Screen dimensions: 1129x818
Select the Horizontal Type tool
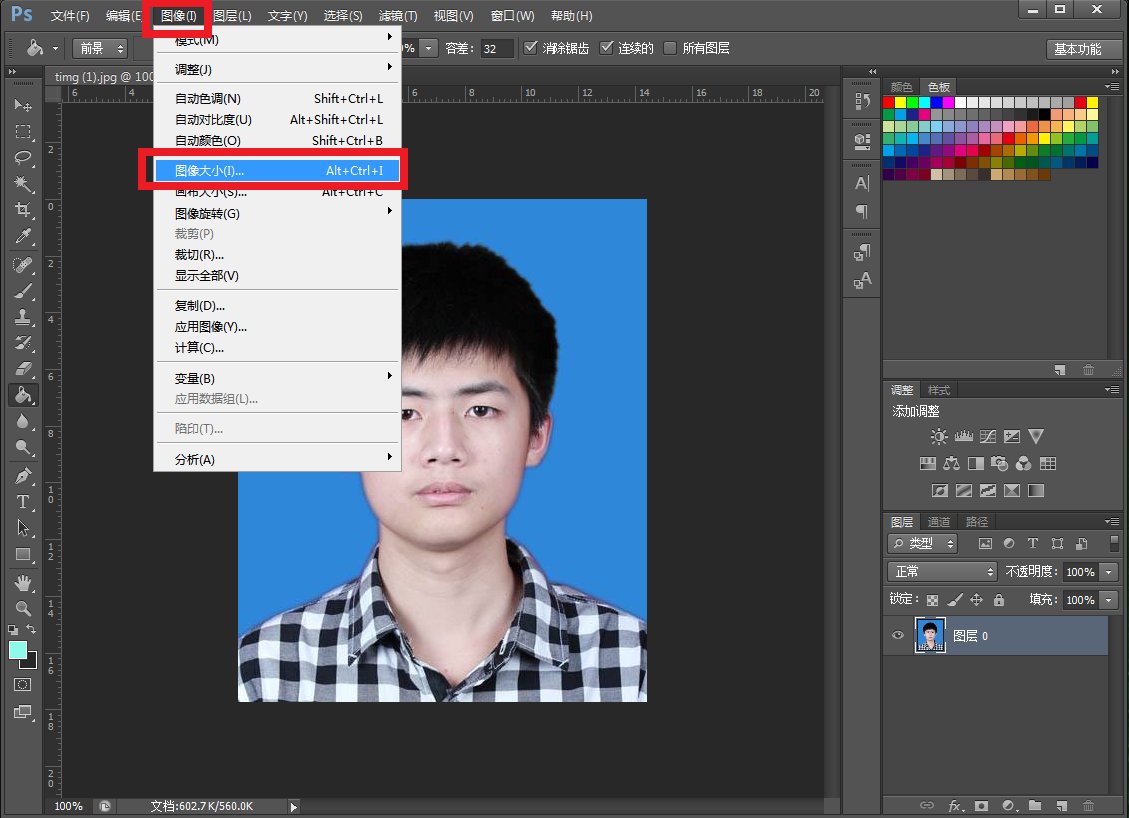tap(23, 502)
